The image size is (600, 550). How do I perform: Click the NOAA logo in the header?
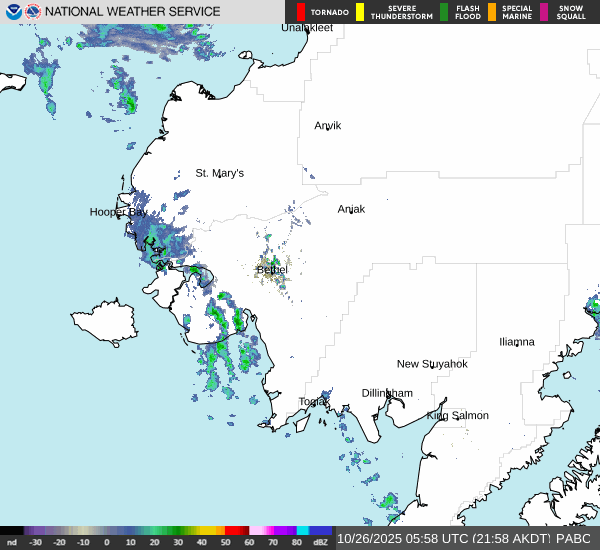[12, 12]
